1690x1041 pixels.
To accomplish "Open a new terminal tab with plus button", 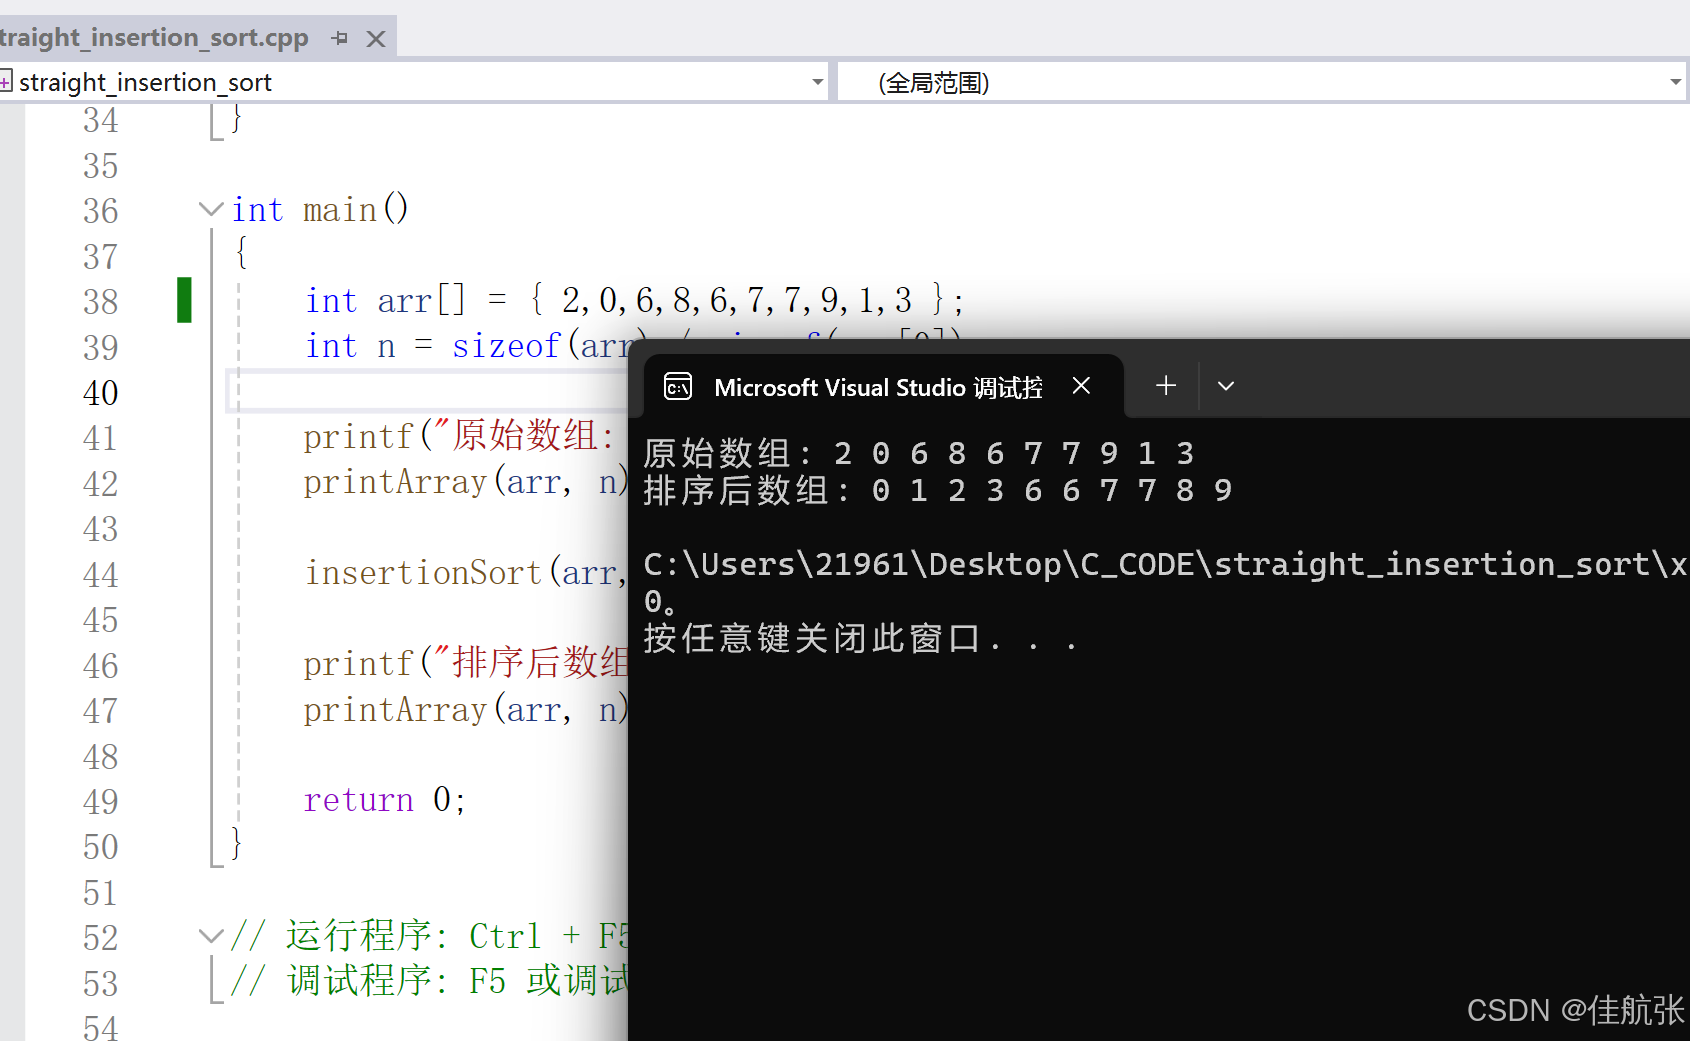I will pos(1166,386).
